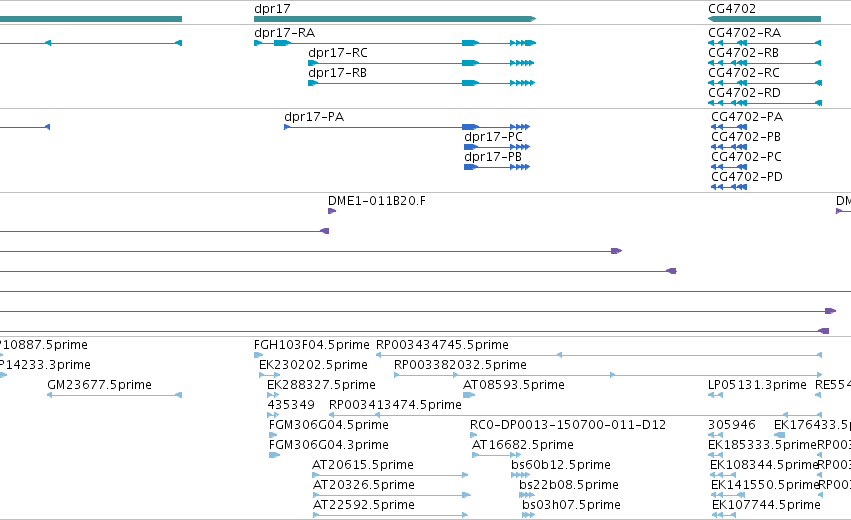
Task: Select EST RP003434745.5prime
Action: coord(442,345)
